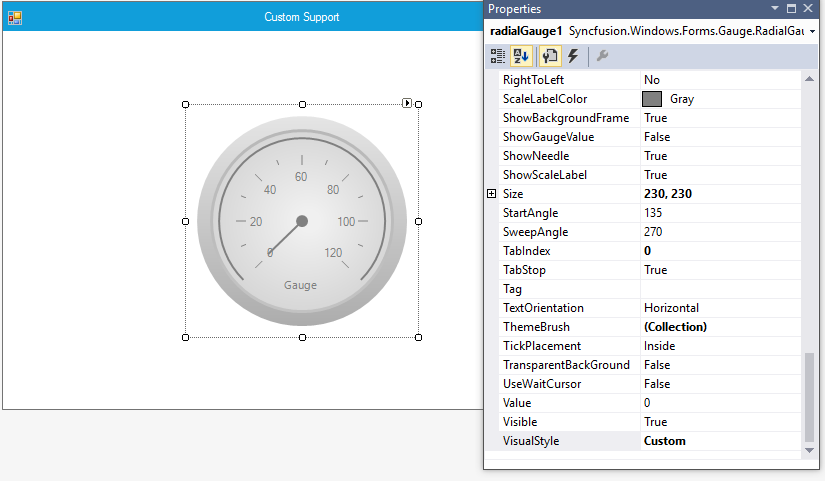Viewport: 825px width, 481px height.
Task: Close the Properties panel
Action: click(808, 8)
